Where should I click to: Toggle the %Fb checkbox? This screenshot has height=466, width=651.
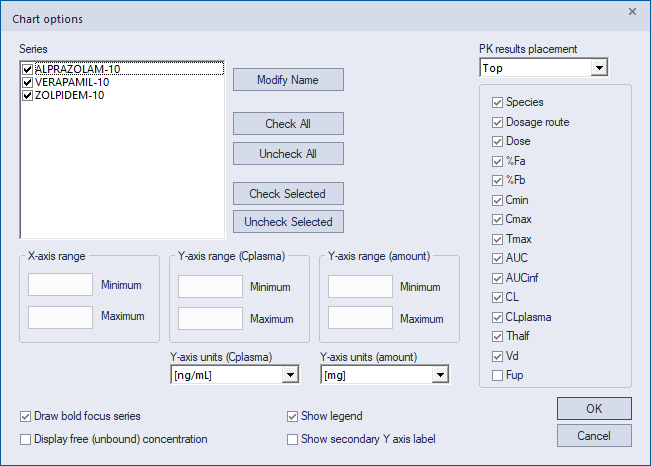click(x=497, y=181)
